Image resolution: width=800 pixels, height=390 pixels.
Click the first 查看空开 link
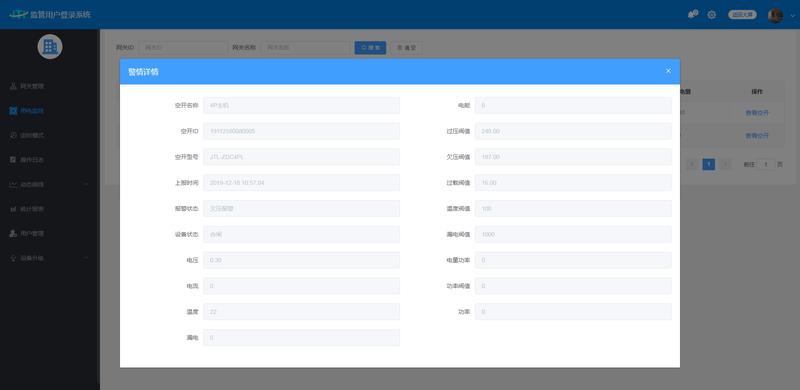coord(757,113)
